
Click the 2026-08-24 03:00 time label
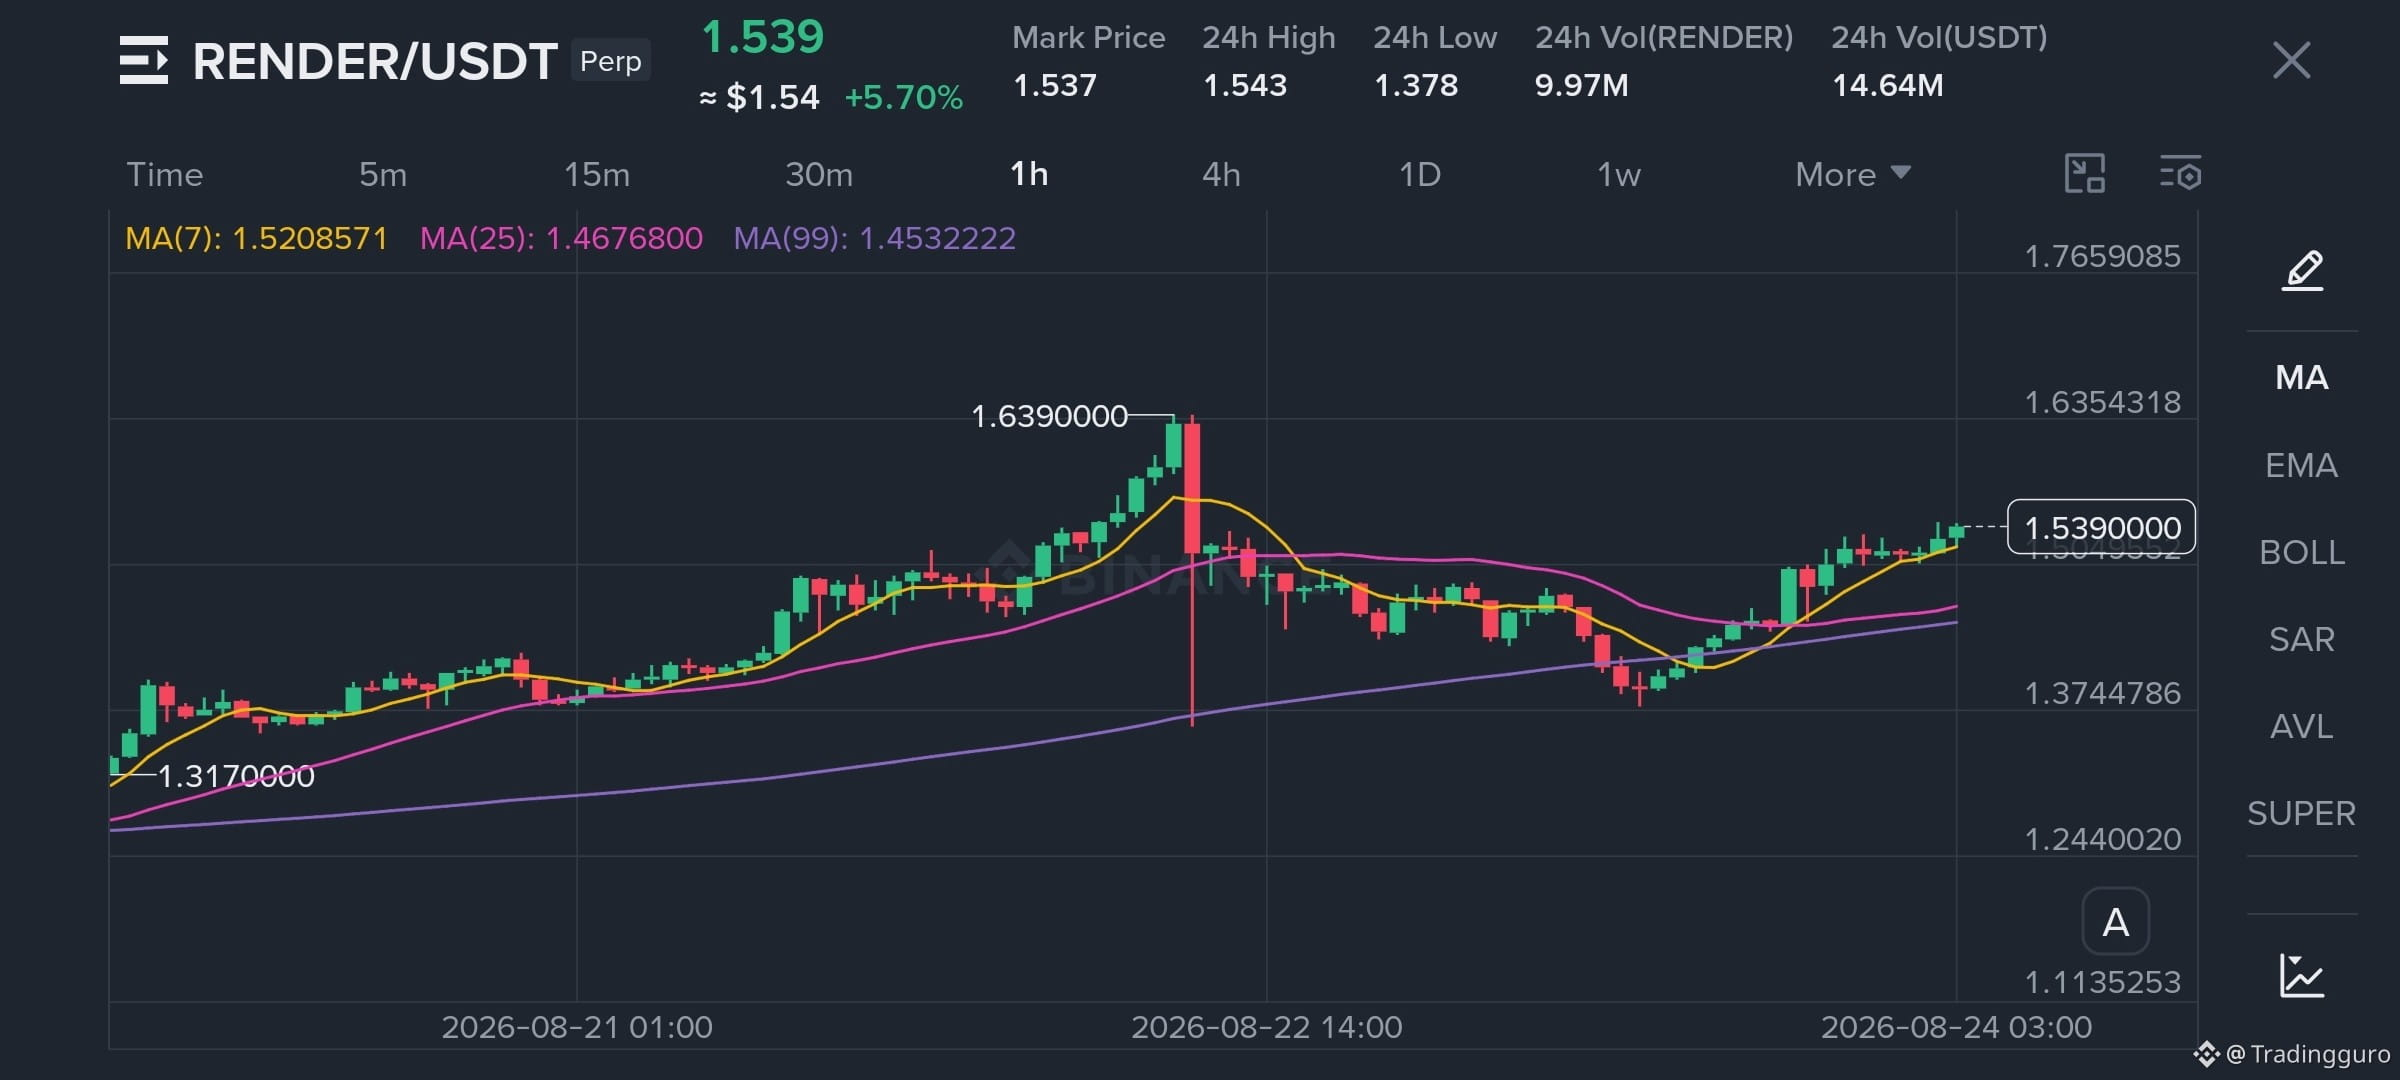click(1956, 1027)
